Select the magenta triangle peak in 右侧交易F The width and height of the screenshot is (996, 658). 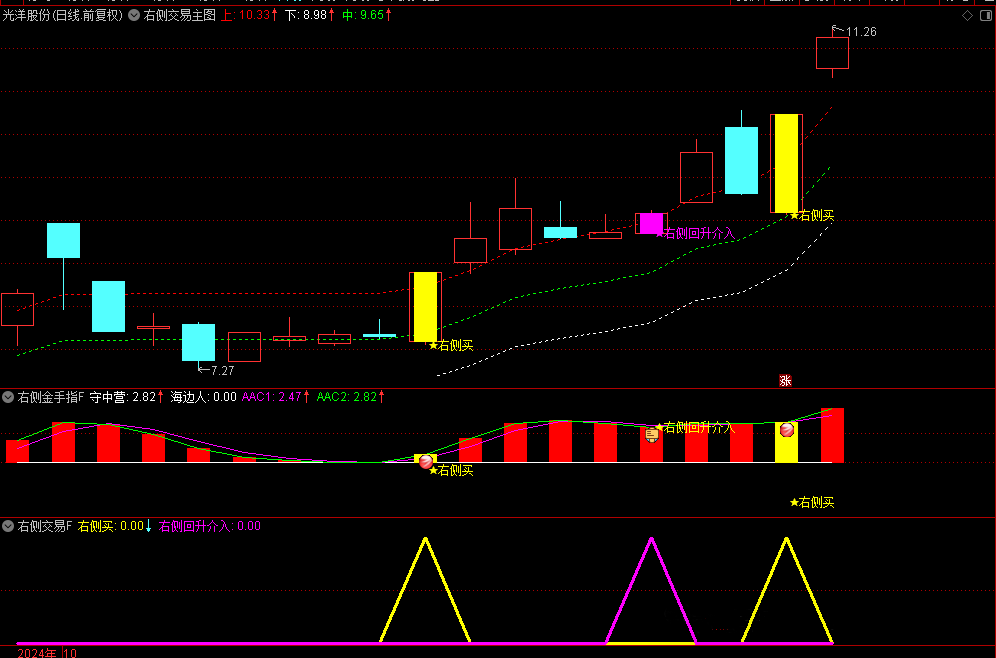pyautogui.click(x=651, y=541)
